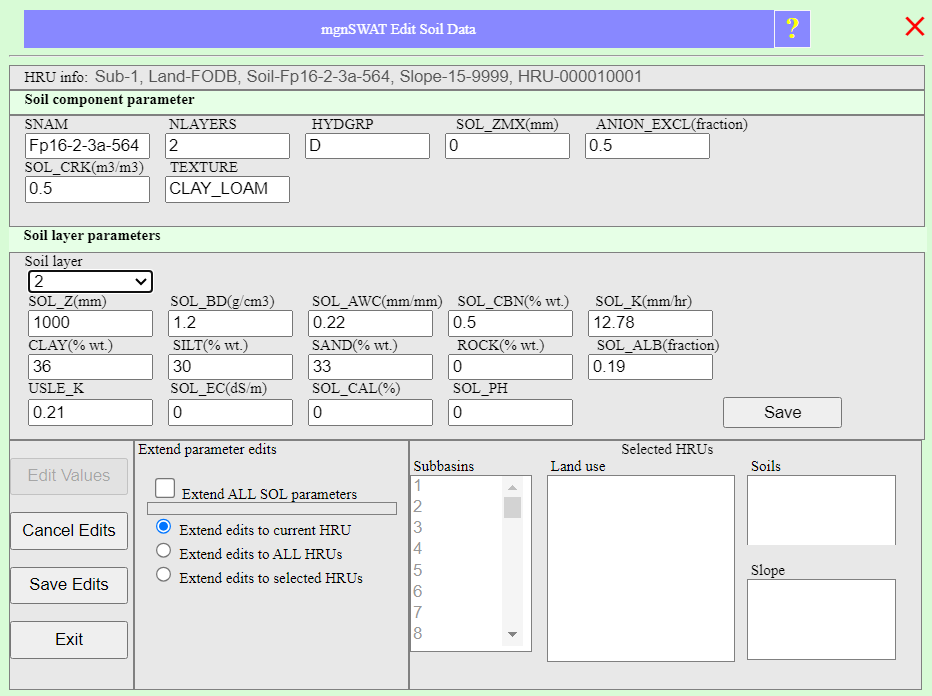Open help via yellow question mark icon
Image resolution: width=932 pixels, height=696 pixels.
point(792,29)
